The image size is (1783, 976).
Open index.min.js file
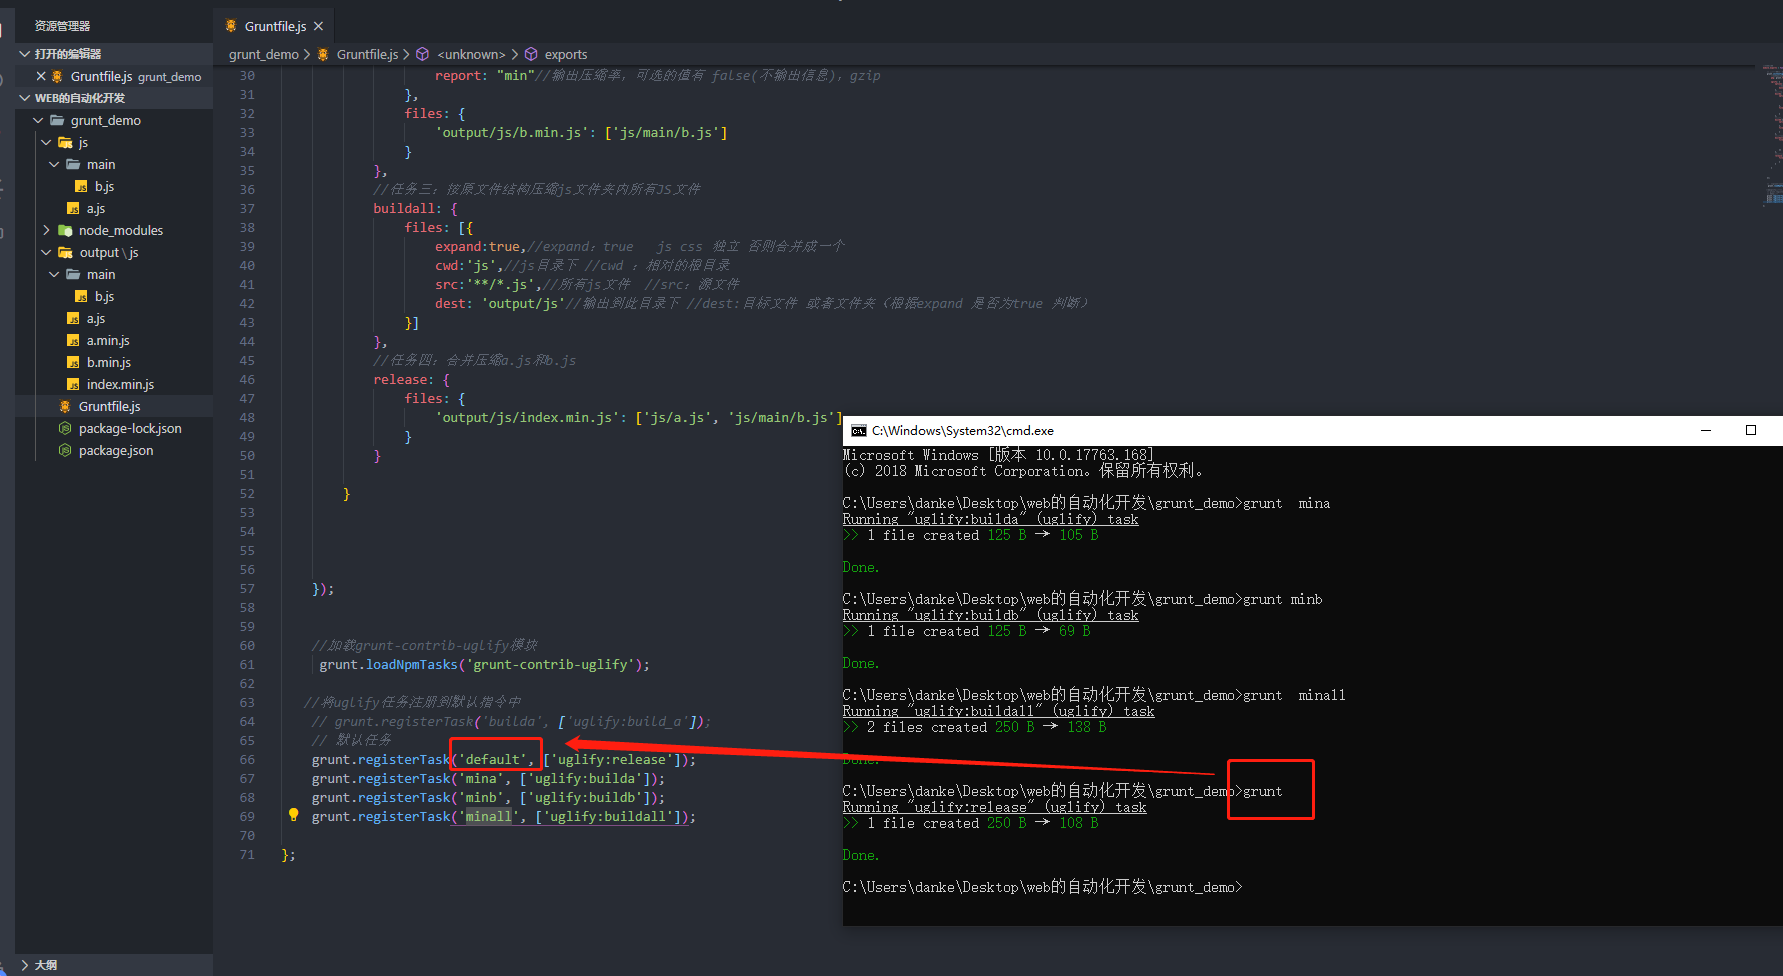[x=120, y=384]
